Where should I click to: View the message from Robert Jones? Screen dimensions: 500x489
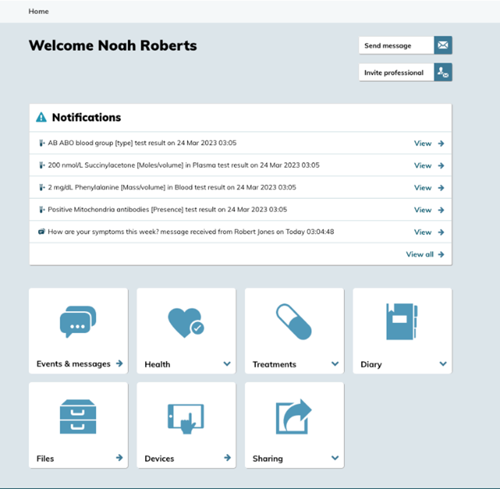coord(429,232)
